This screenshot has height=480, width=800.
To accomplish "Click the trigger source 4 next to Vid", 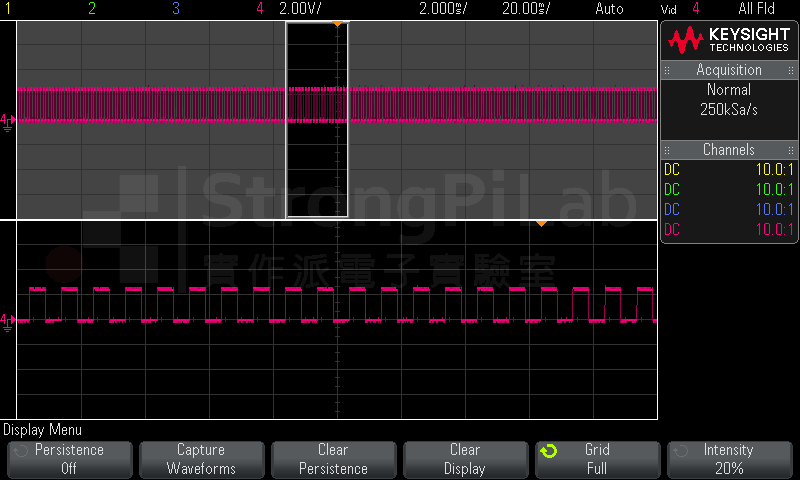I will 696,8.
